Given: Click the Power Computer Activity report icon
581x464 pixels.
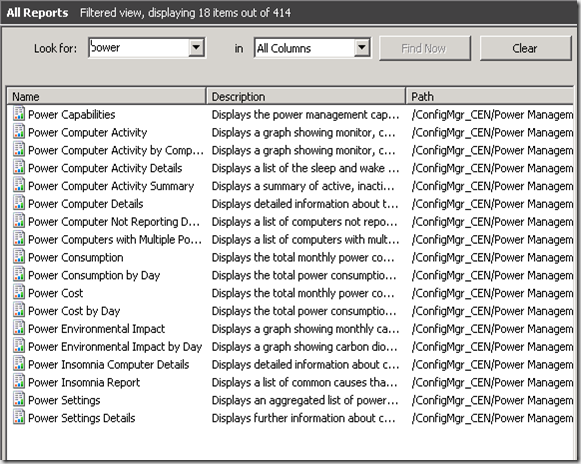Looking at the screenshot, I should coord(19,132).
